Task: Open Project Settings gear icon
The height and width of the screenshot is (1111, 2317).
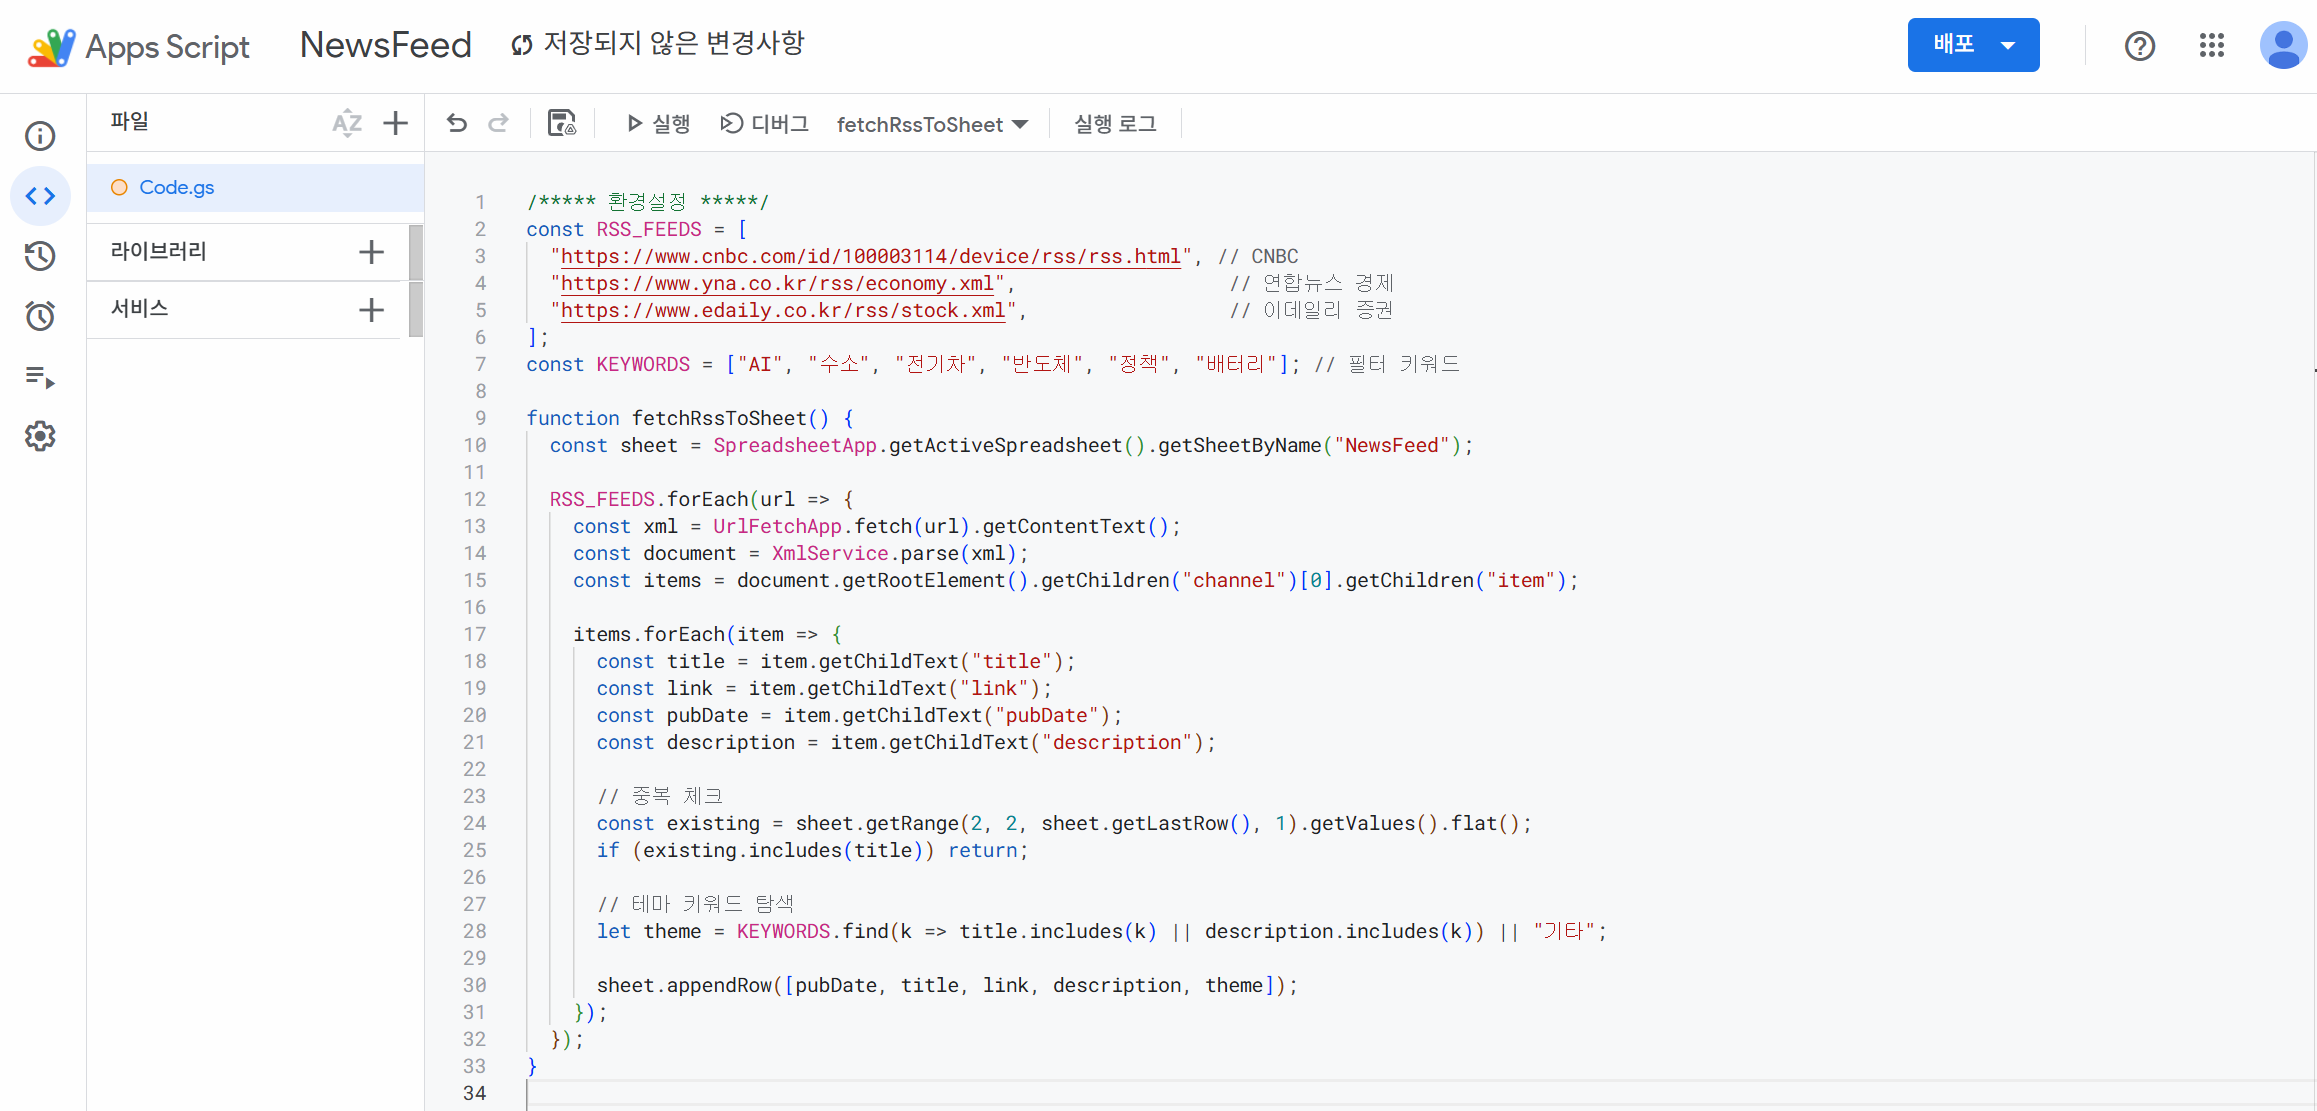Action: click(40, 436)
